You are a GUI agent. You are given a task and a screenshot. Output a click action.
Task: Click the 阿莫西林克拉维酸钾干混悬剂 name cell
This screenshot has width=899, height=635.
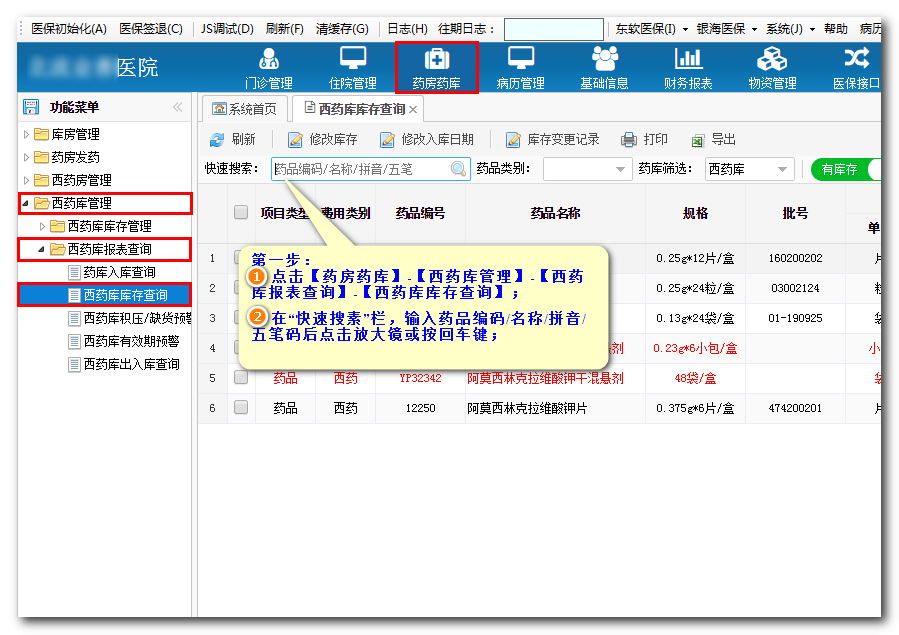(555, 378)
